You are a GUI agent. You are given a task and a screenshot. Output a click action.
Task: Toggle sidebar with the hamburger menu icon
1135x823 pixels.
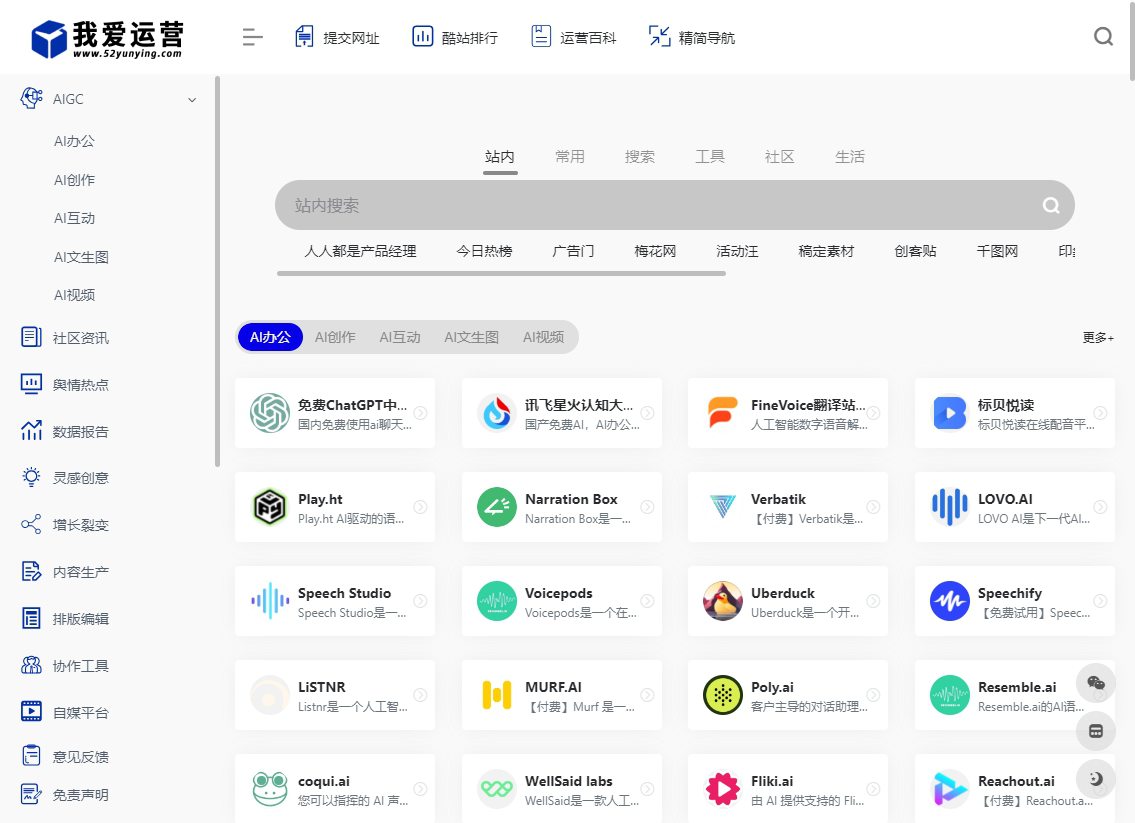252,37
